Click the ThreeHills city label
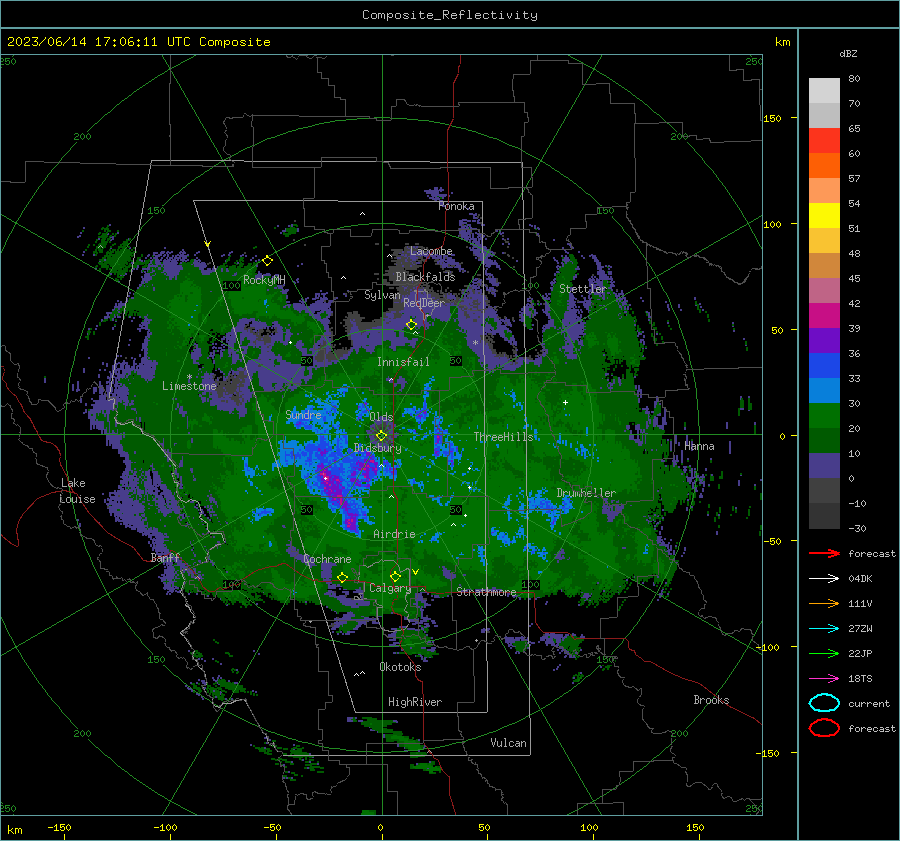This screenshot has width=900, height=841. pos(503,437)
